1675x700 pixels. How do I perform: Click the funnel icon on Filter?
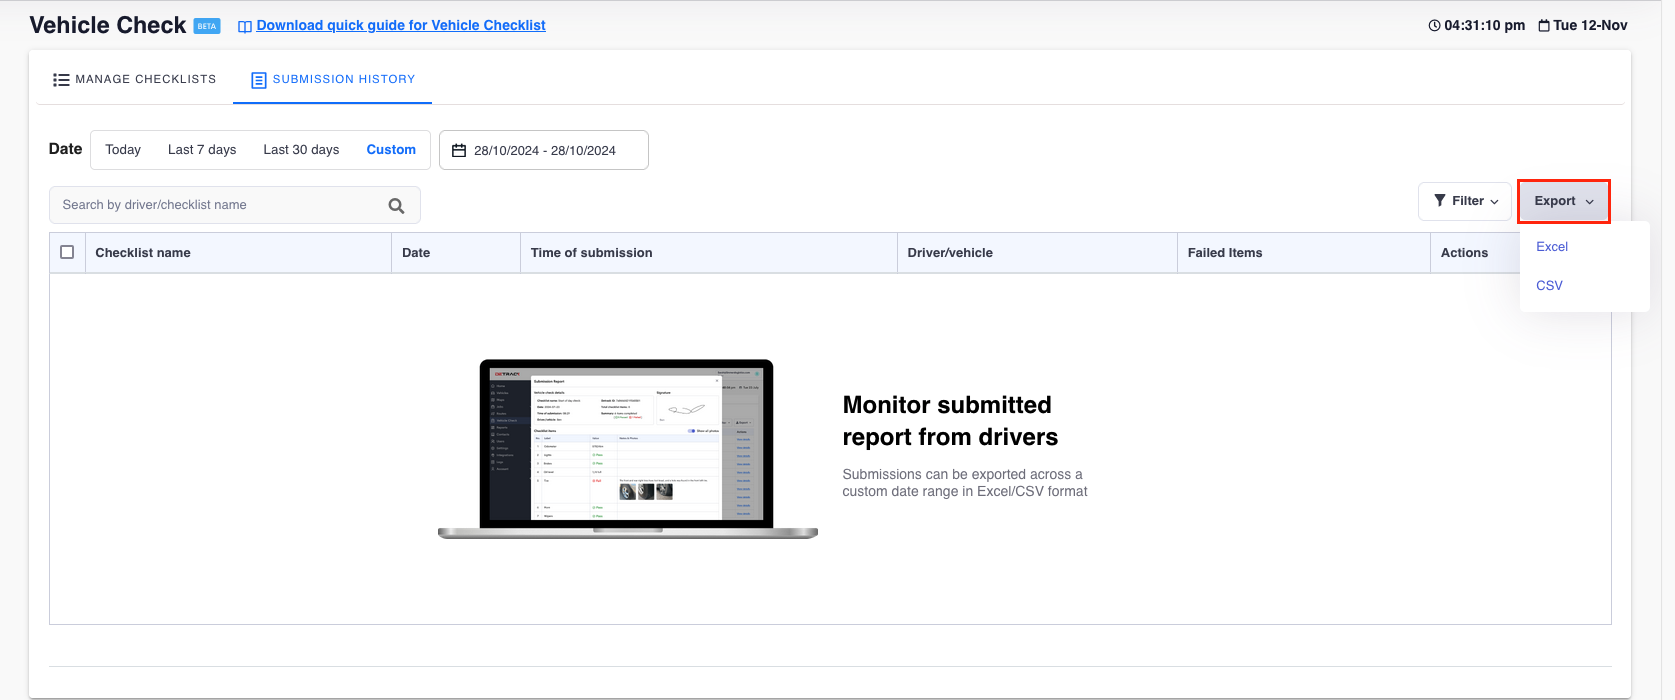click(x=1439, y=201)
